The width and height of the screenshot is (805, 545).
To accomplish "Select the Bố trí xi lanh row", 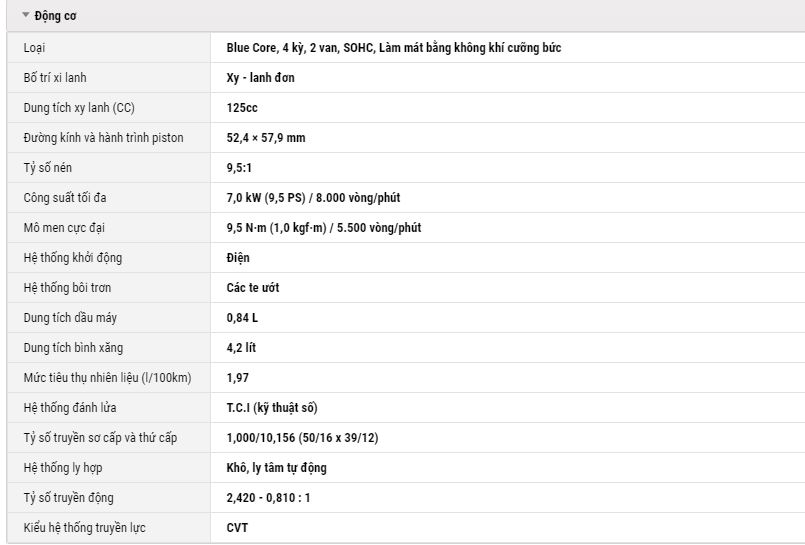I will click(406, 77).
